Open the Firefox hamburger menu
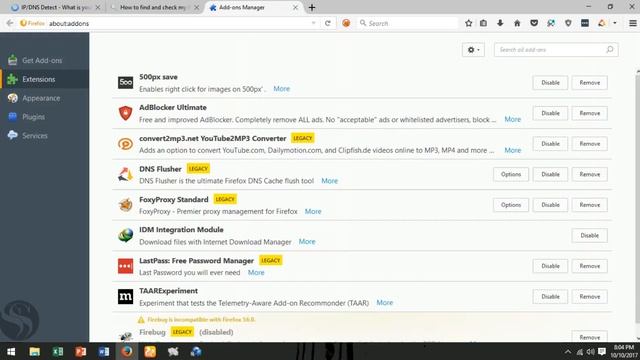640x360 pixels. tap(632, 23)
